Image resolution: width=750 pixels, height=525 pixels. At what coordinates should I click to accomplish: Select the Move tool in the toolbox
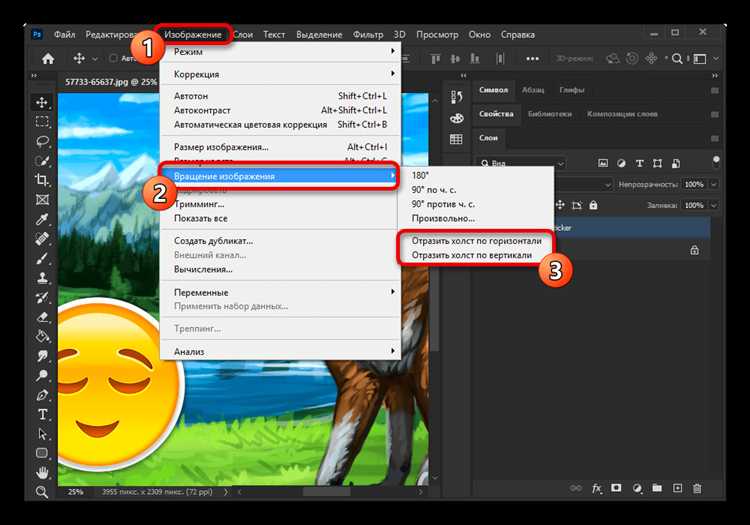[x=42, y=102]
